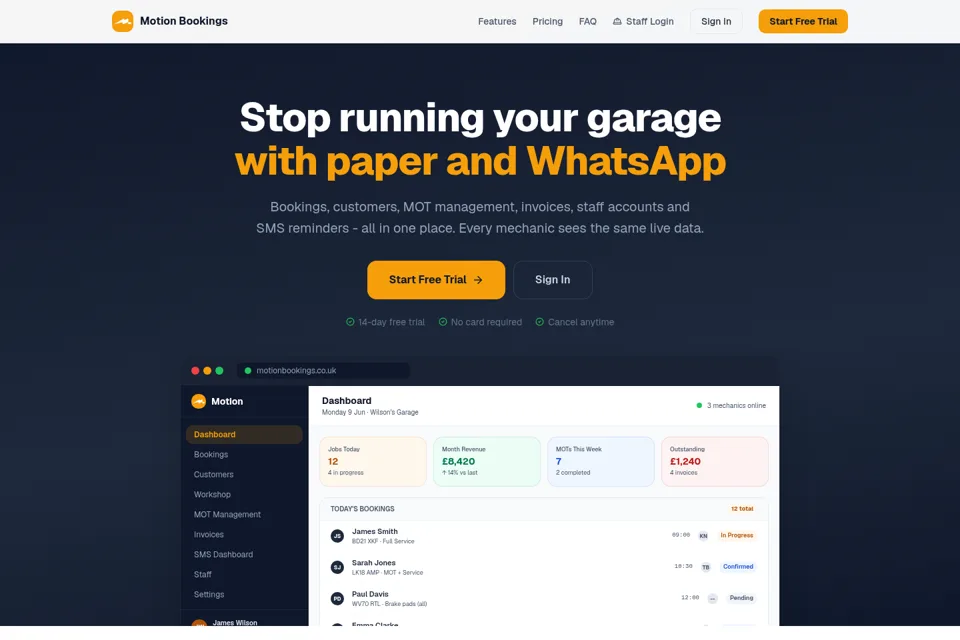The image size is (960, 640).
Task: Click the PD avatar for Paul Davis
Action: click(x=337, y=598)
